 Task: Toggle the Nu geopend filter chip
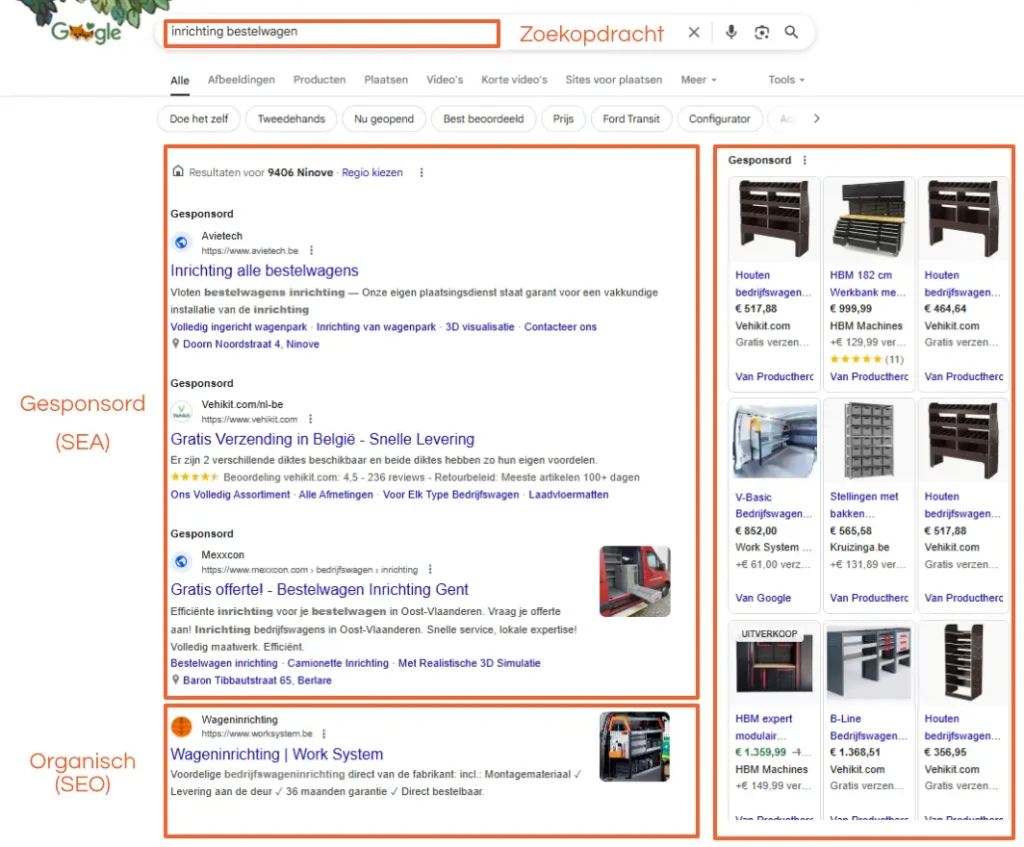click(384, 119)
